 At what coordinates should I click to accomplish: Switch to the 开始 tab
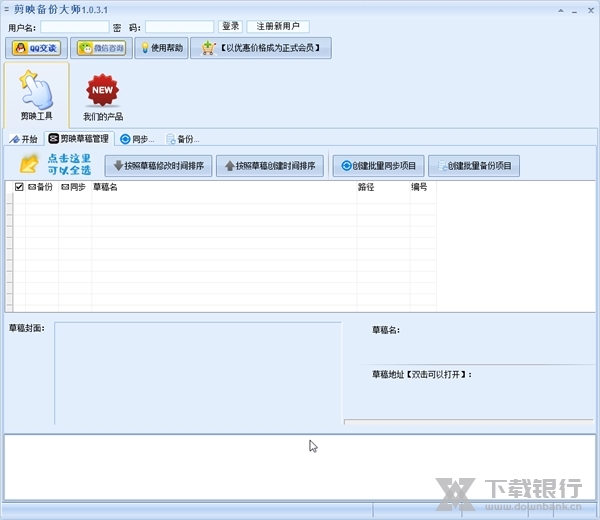24,139
